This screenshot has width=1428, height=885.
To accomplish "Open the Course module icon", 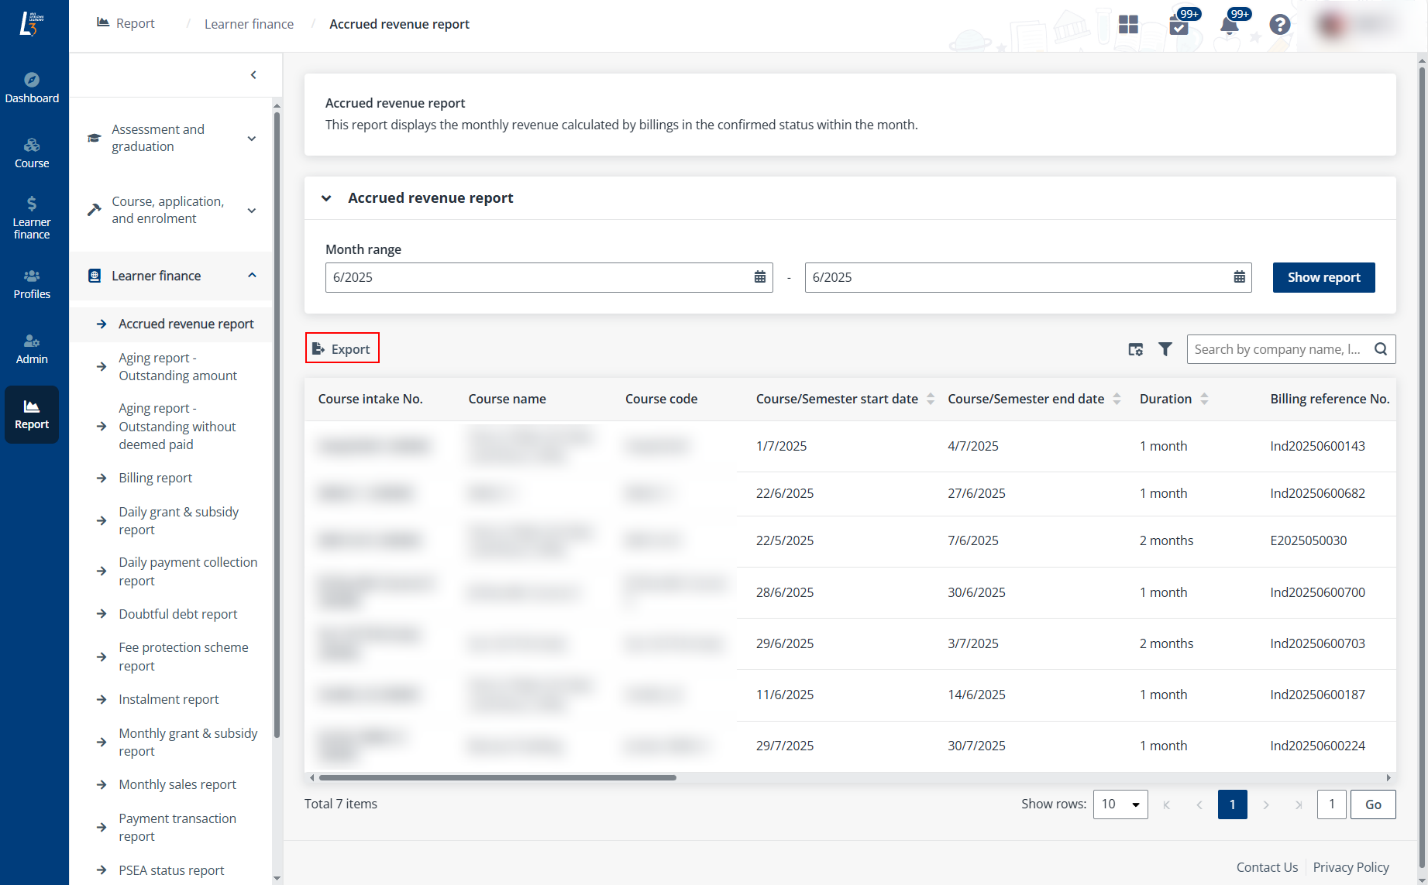I will pos(32,152).
